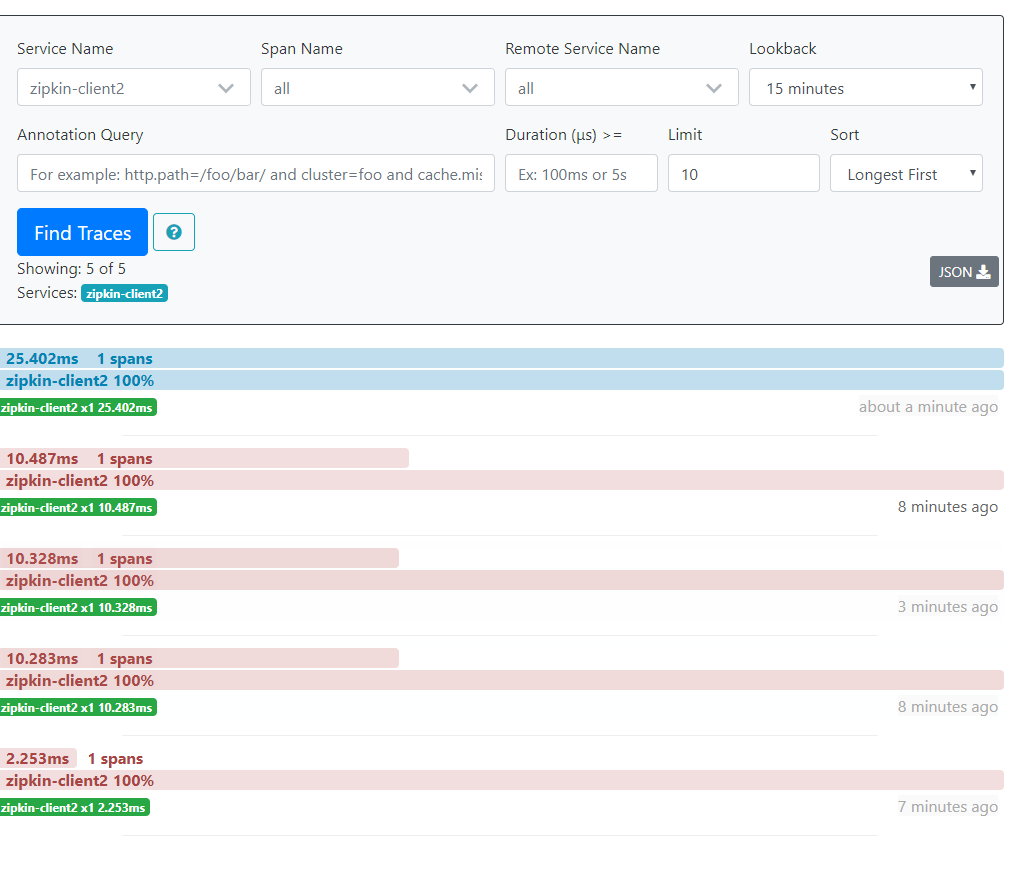
Task: Click the green zipkin-client2 x1 10.487ms badge
Action: click(x=78, y=508)
